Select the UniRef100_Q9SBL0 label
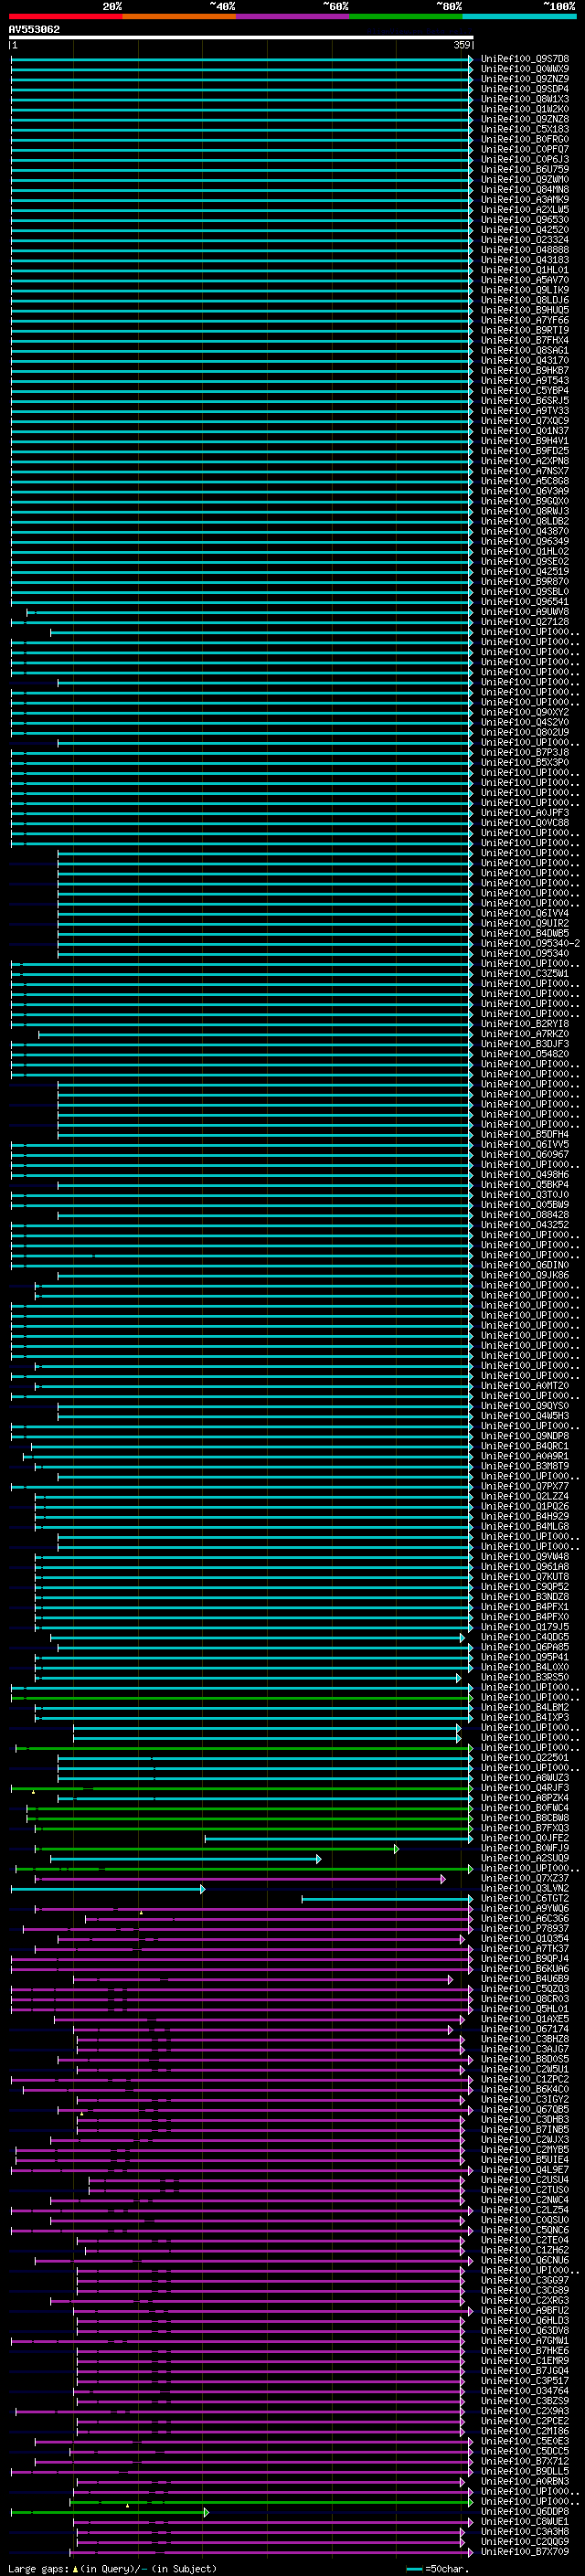 click(525, 592)
